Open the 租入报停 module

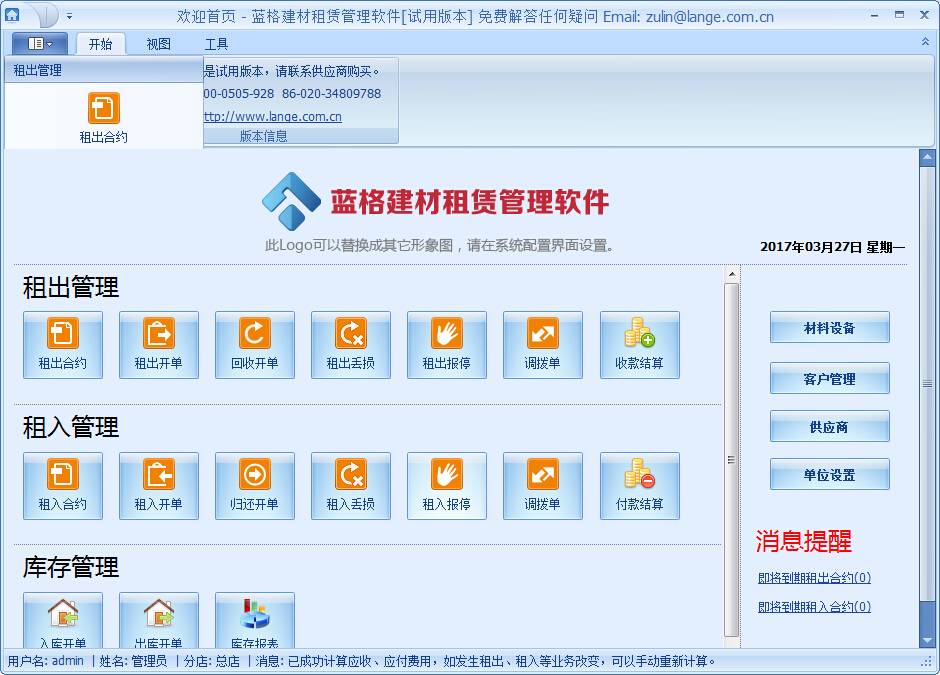coord(447,486)
